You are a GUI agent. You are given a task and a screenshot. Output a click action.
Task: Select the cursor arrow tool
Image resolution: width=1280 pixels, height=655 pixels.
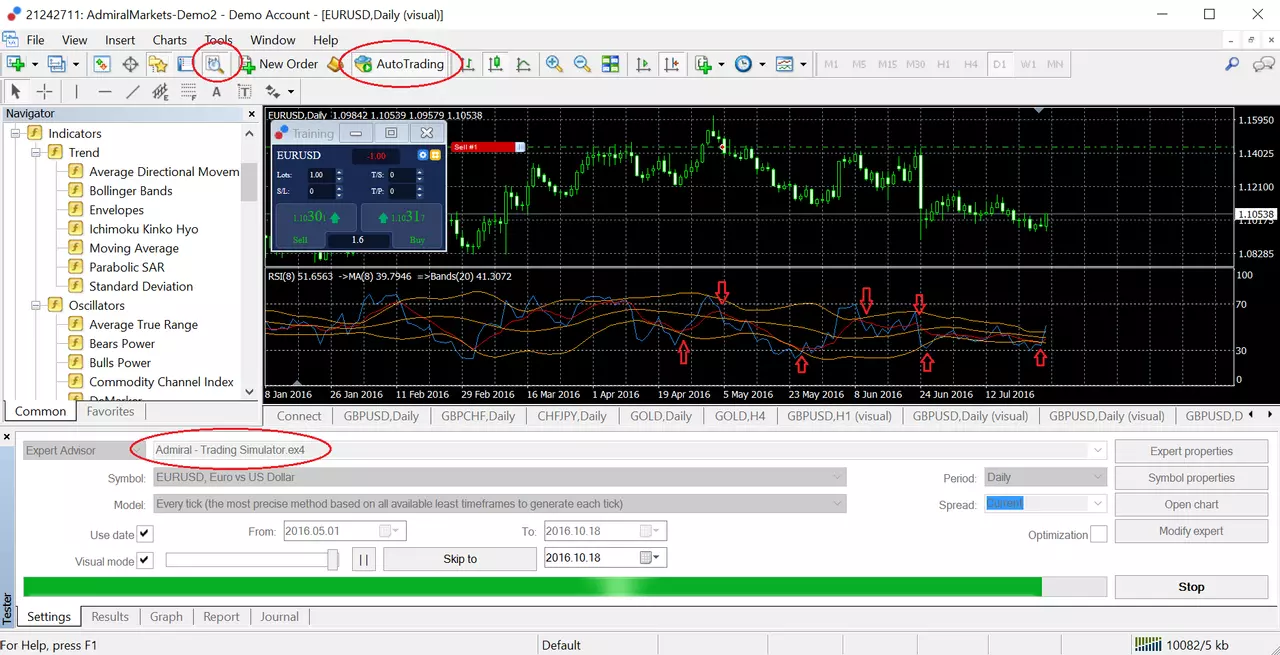pyautogui.click(x=16, y=91)
